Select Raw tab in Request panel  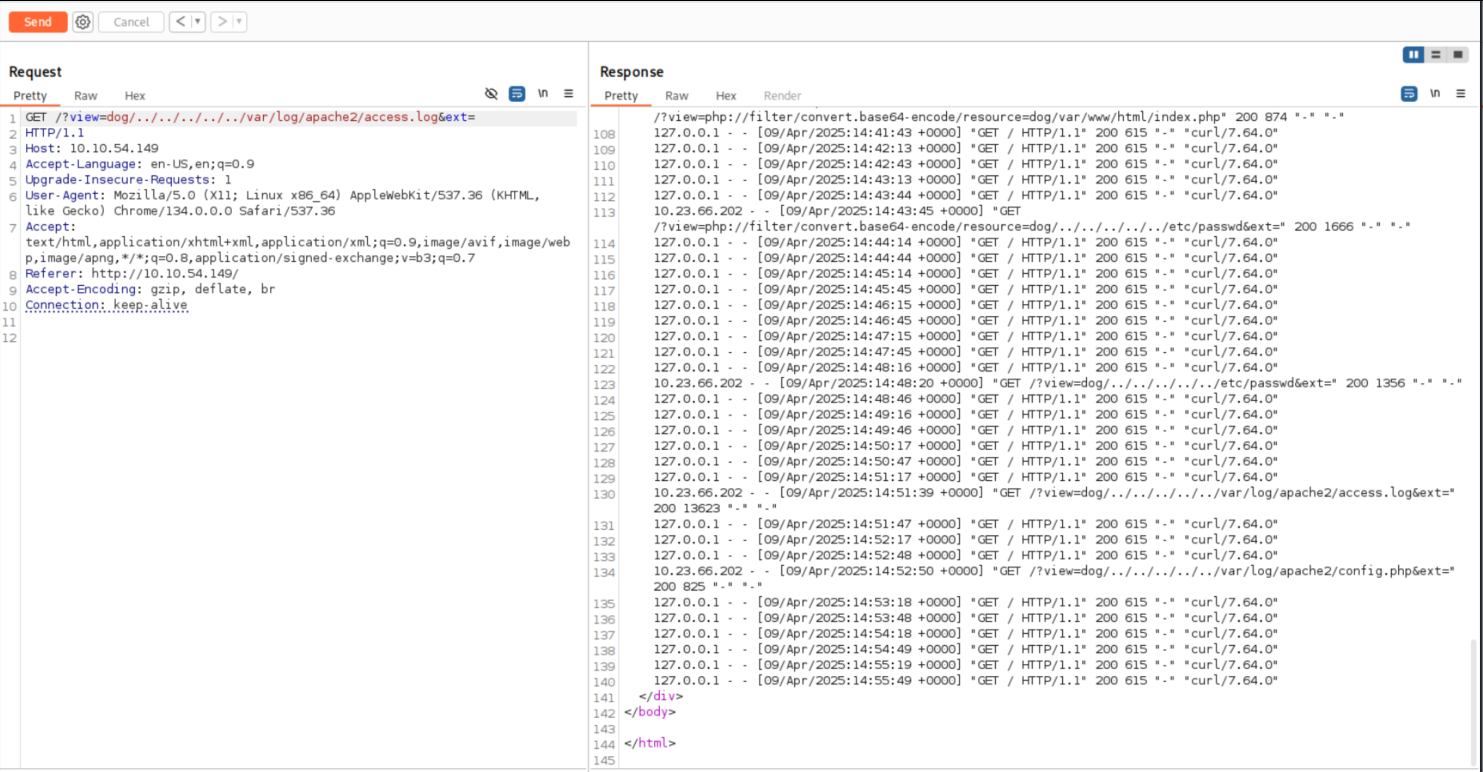pos(85,96)
